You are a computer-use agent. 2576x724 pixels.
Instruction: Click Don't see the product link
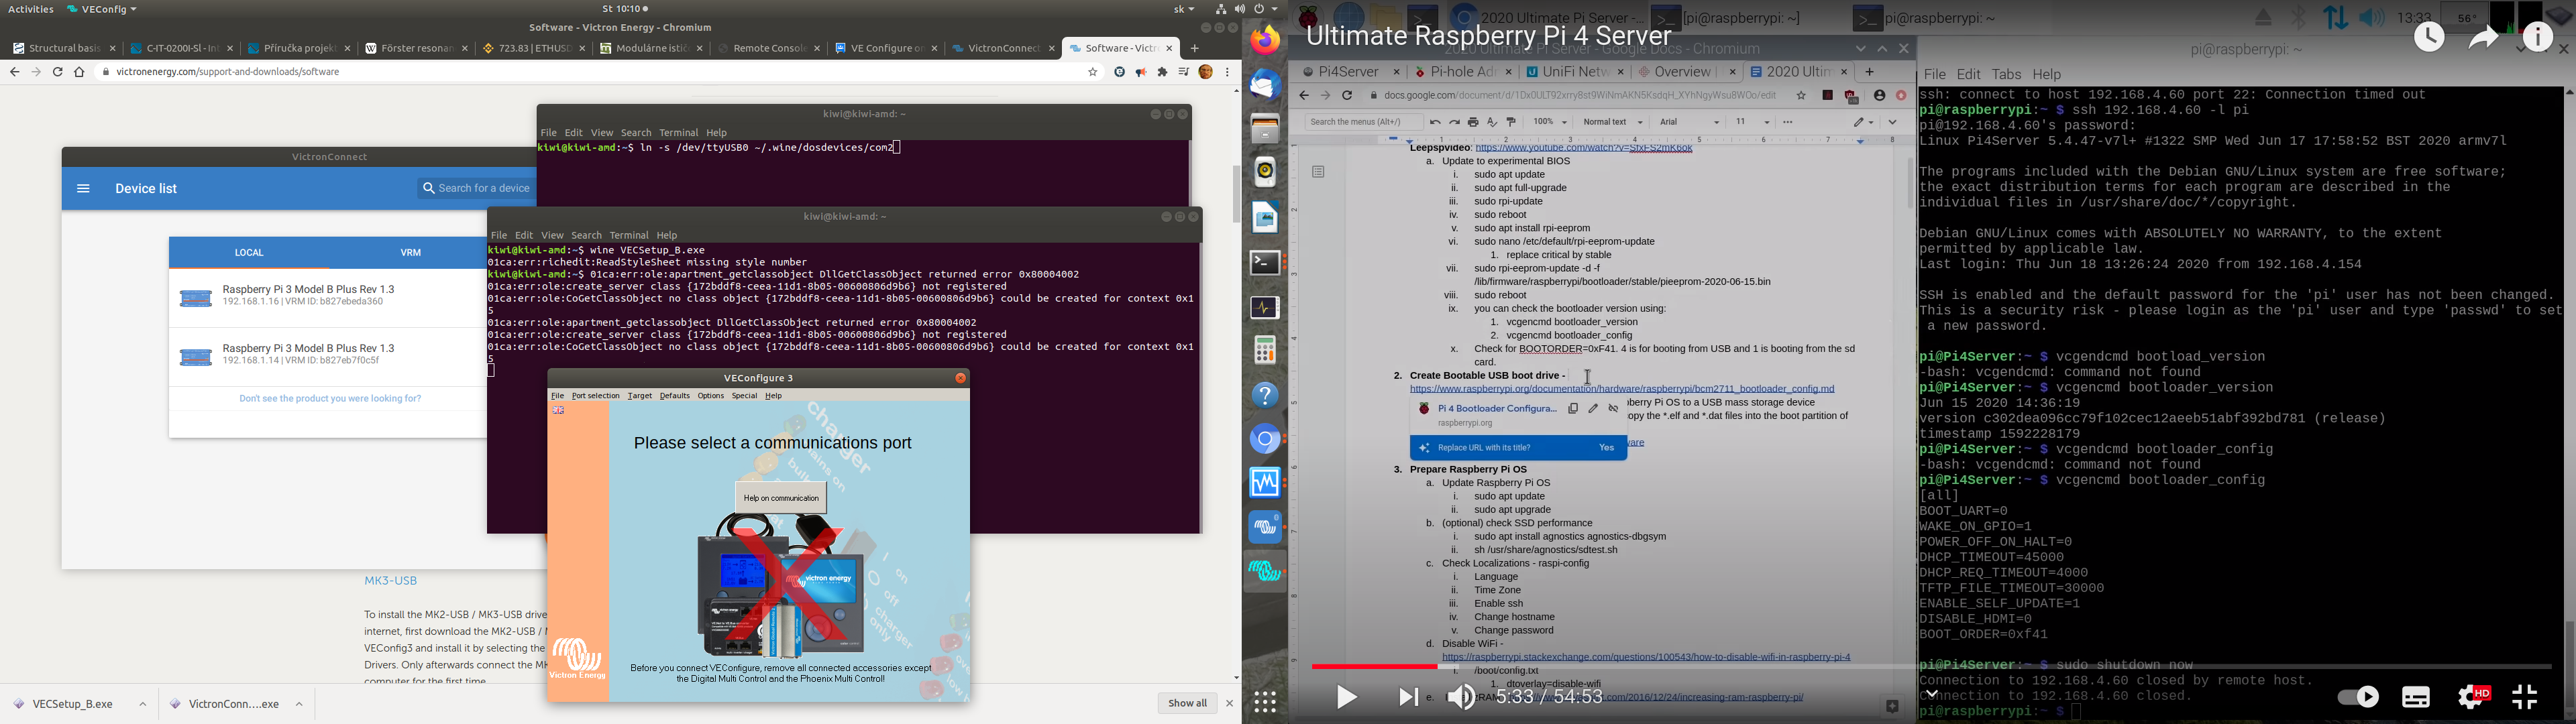click(x=330, y=399)
